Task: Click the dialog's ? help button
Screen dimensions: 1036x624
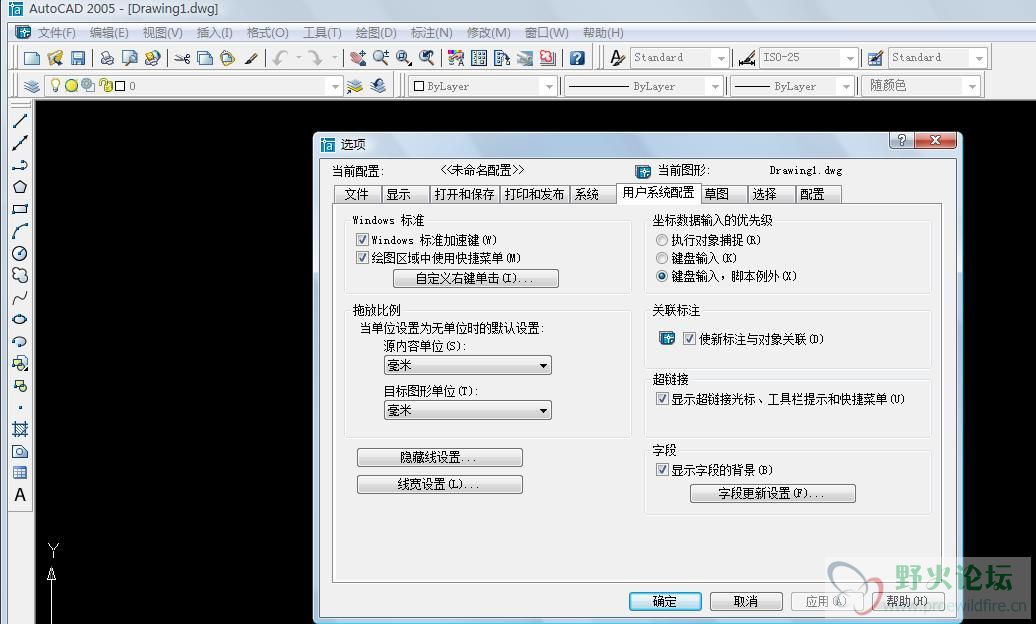Action: [x=902, y=139]
